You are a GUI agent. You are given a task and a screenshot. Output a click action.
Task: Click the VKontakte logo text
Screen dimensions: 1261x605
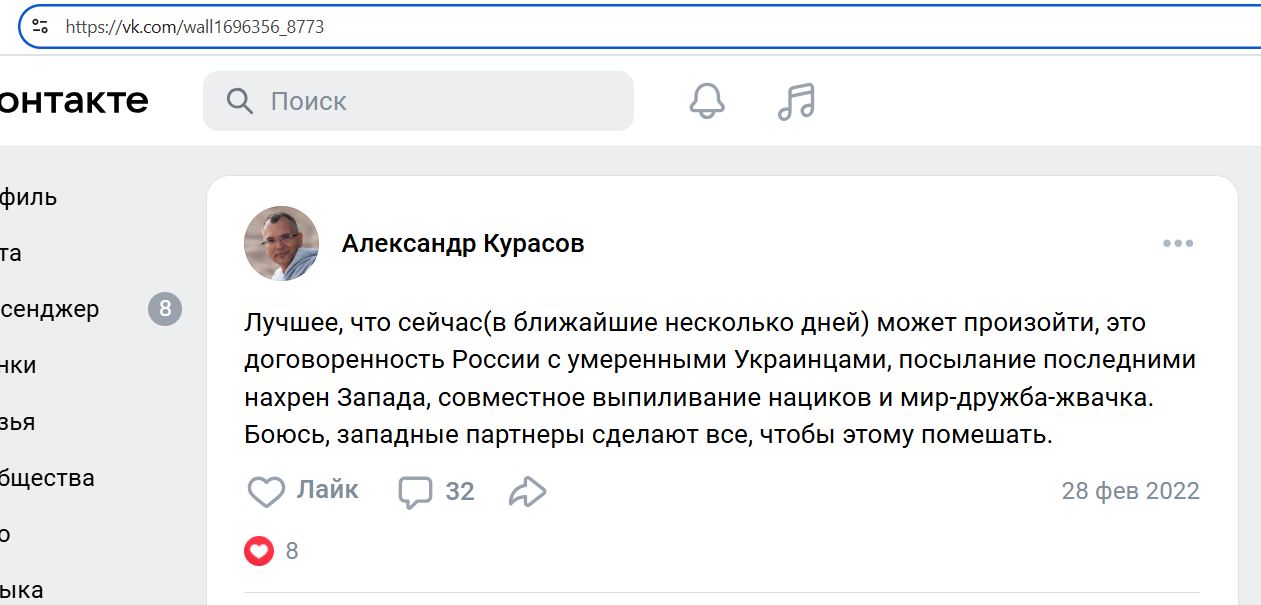click(x=74, y=101)
